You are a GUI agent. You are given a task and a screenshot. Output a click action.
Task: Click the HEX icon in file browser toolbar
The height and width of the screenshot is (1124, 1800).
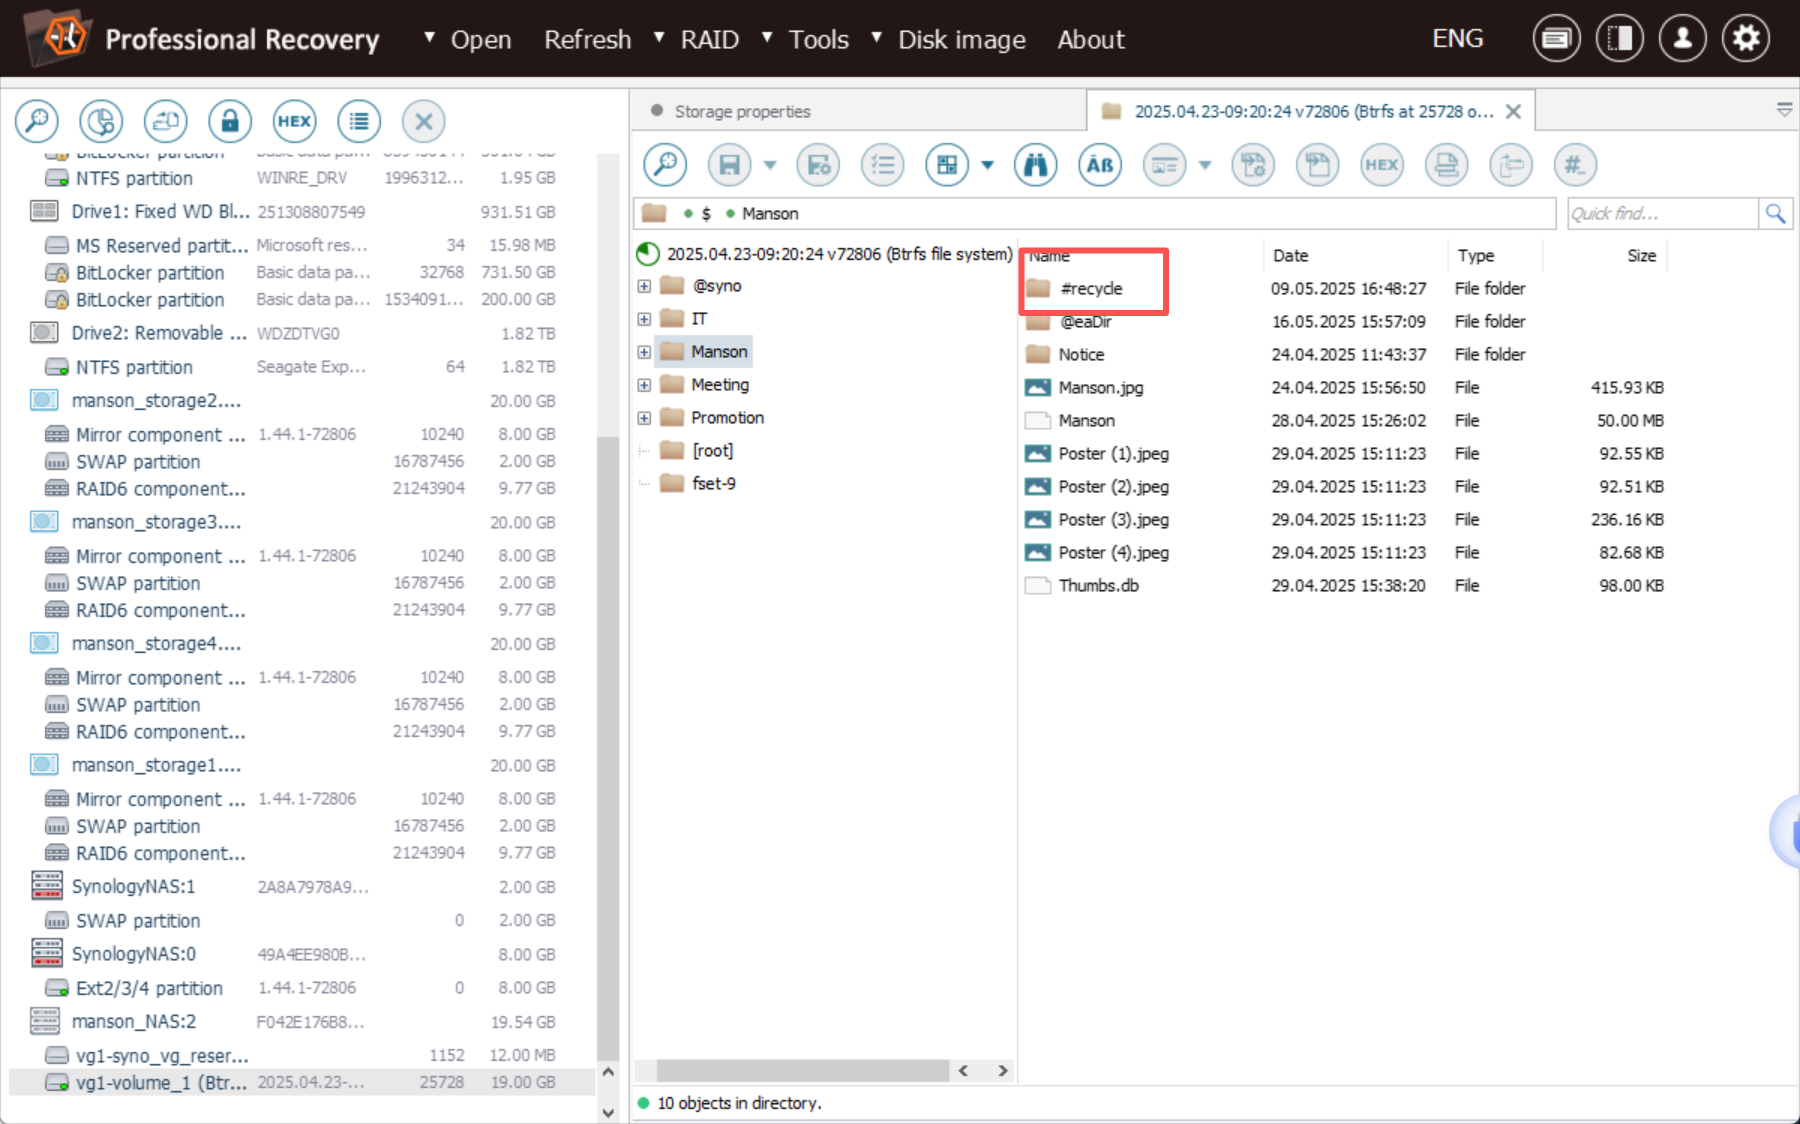1382,165
